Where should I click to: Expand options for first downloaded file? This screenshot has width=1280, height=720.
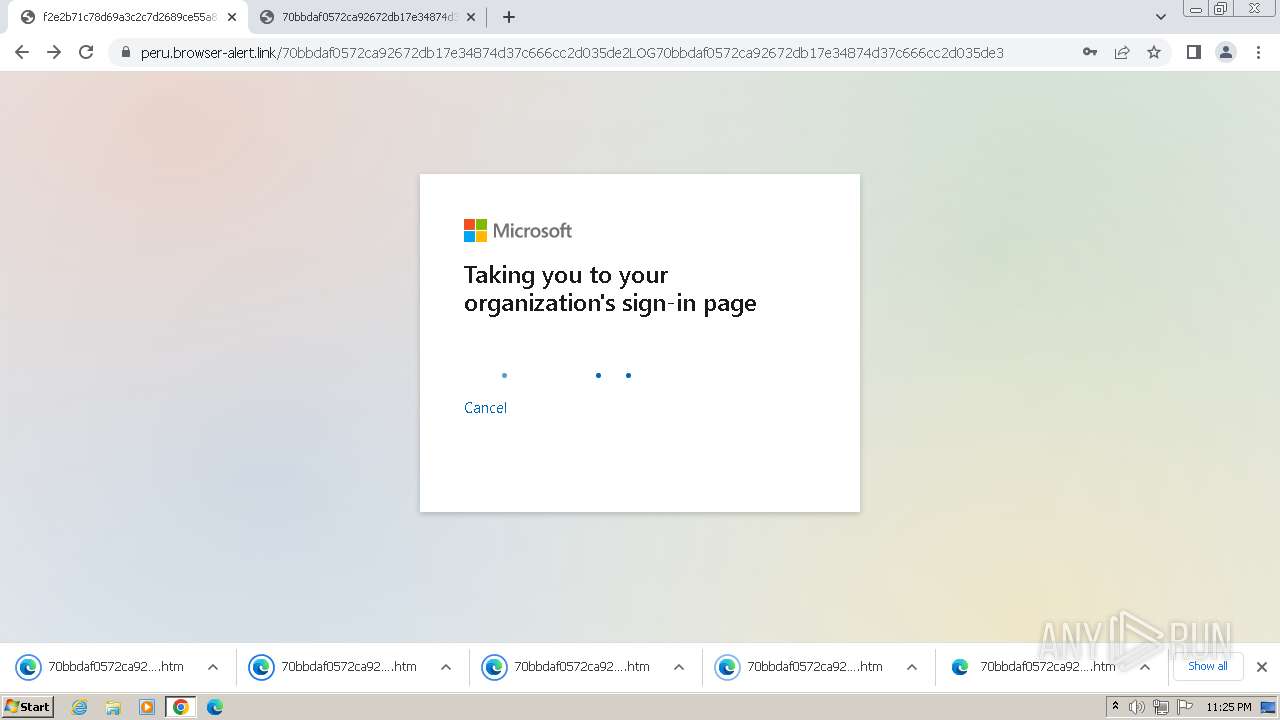(x=213, y=667)
